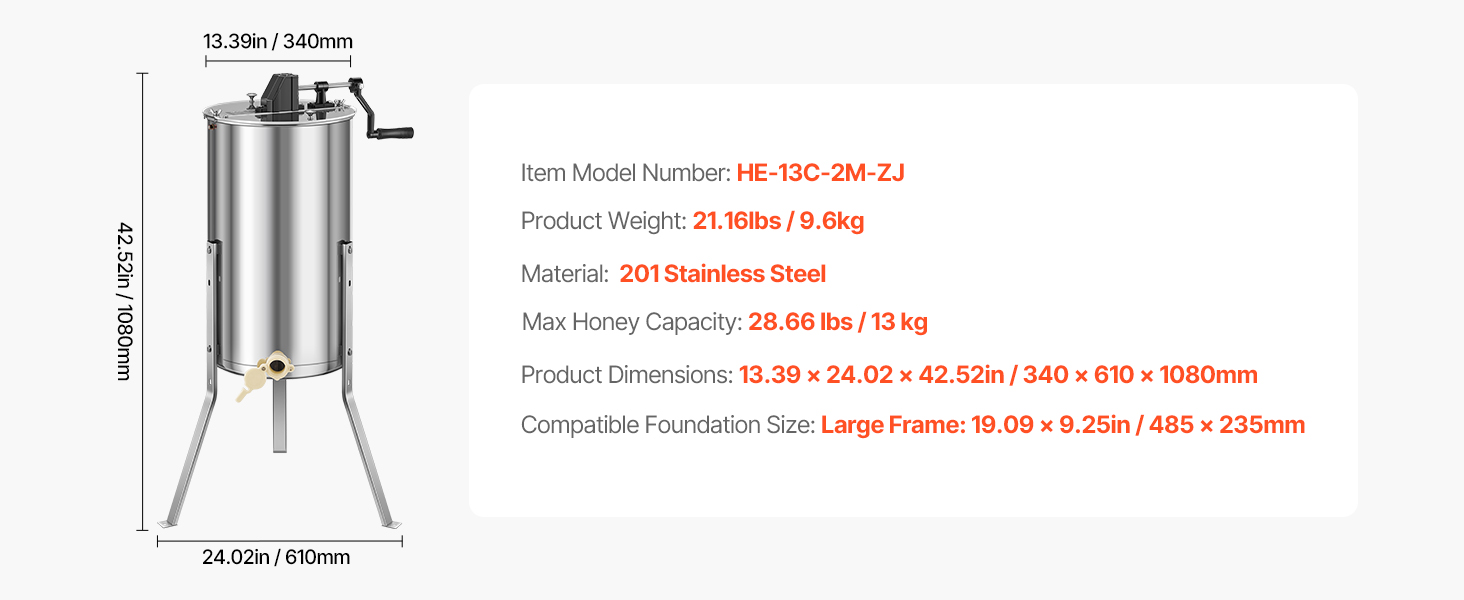This screenshot has width=1464, height=600.
Task: Click the 201 Stainless Steel material text
Action: click(x=723, y=274)
